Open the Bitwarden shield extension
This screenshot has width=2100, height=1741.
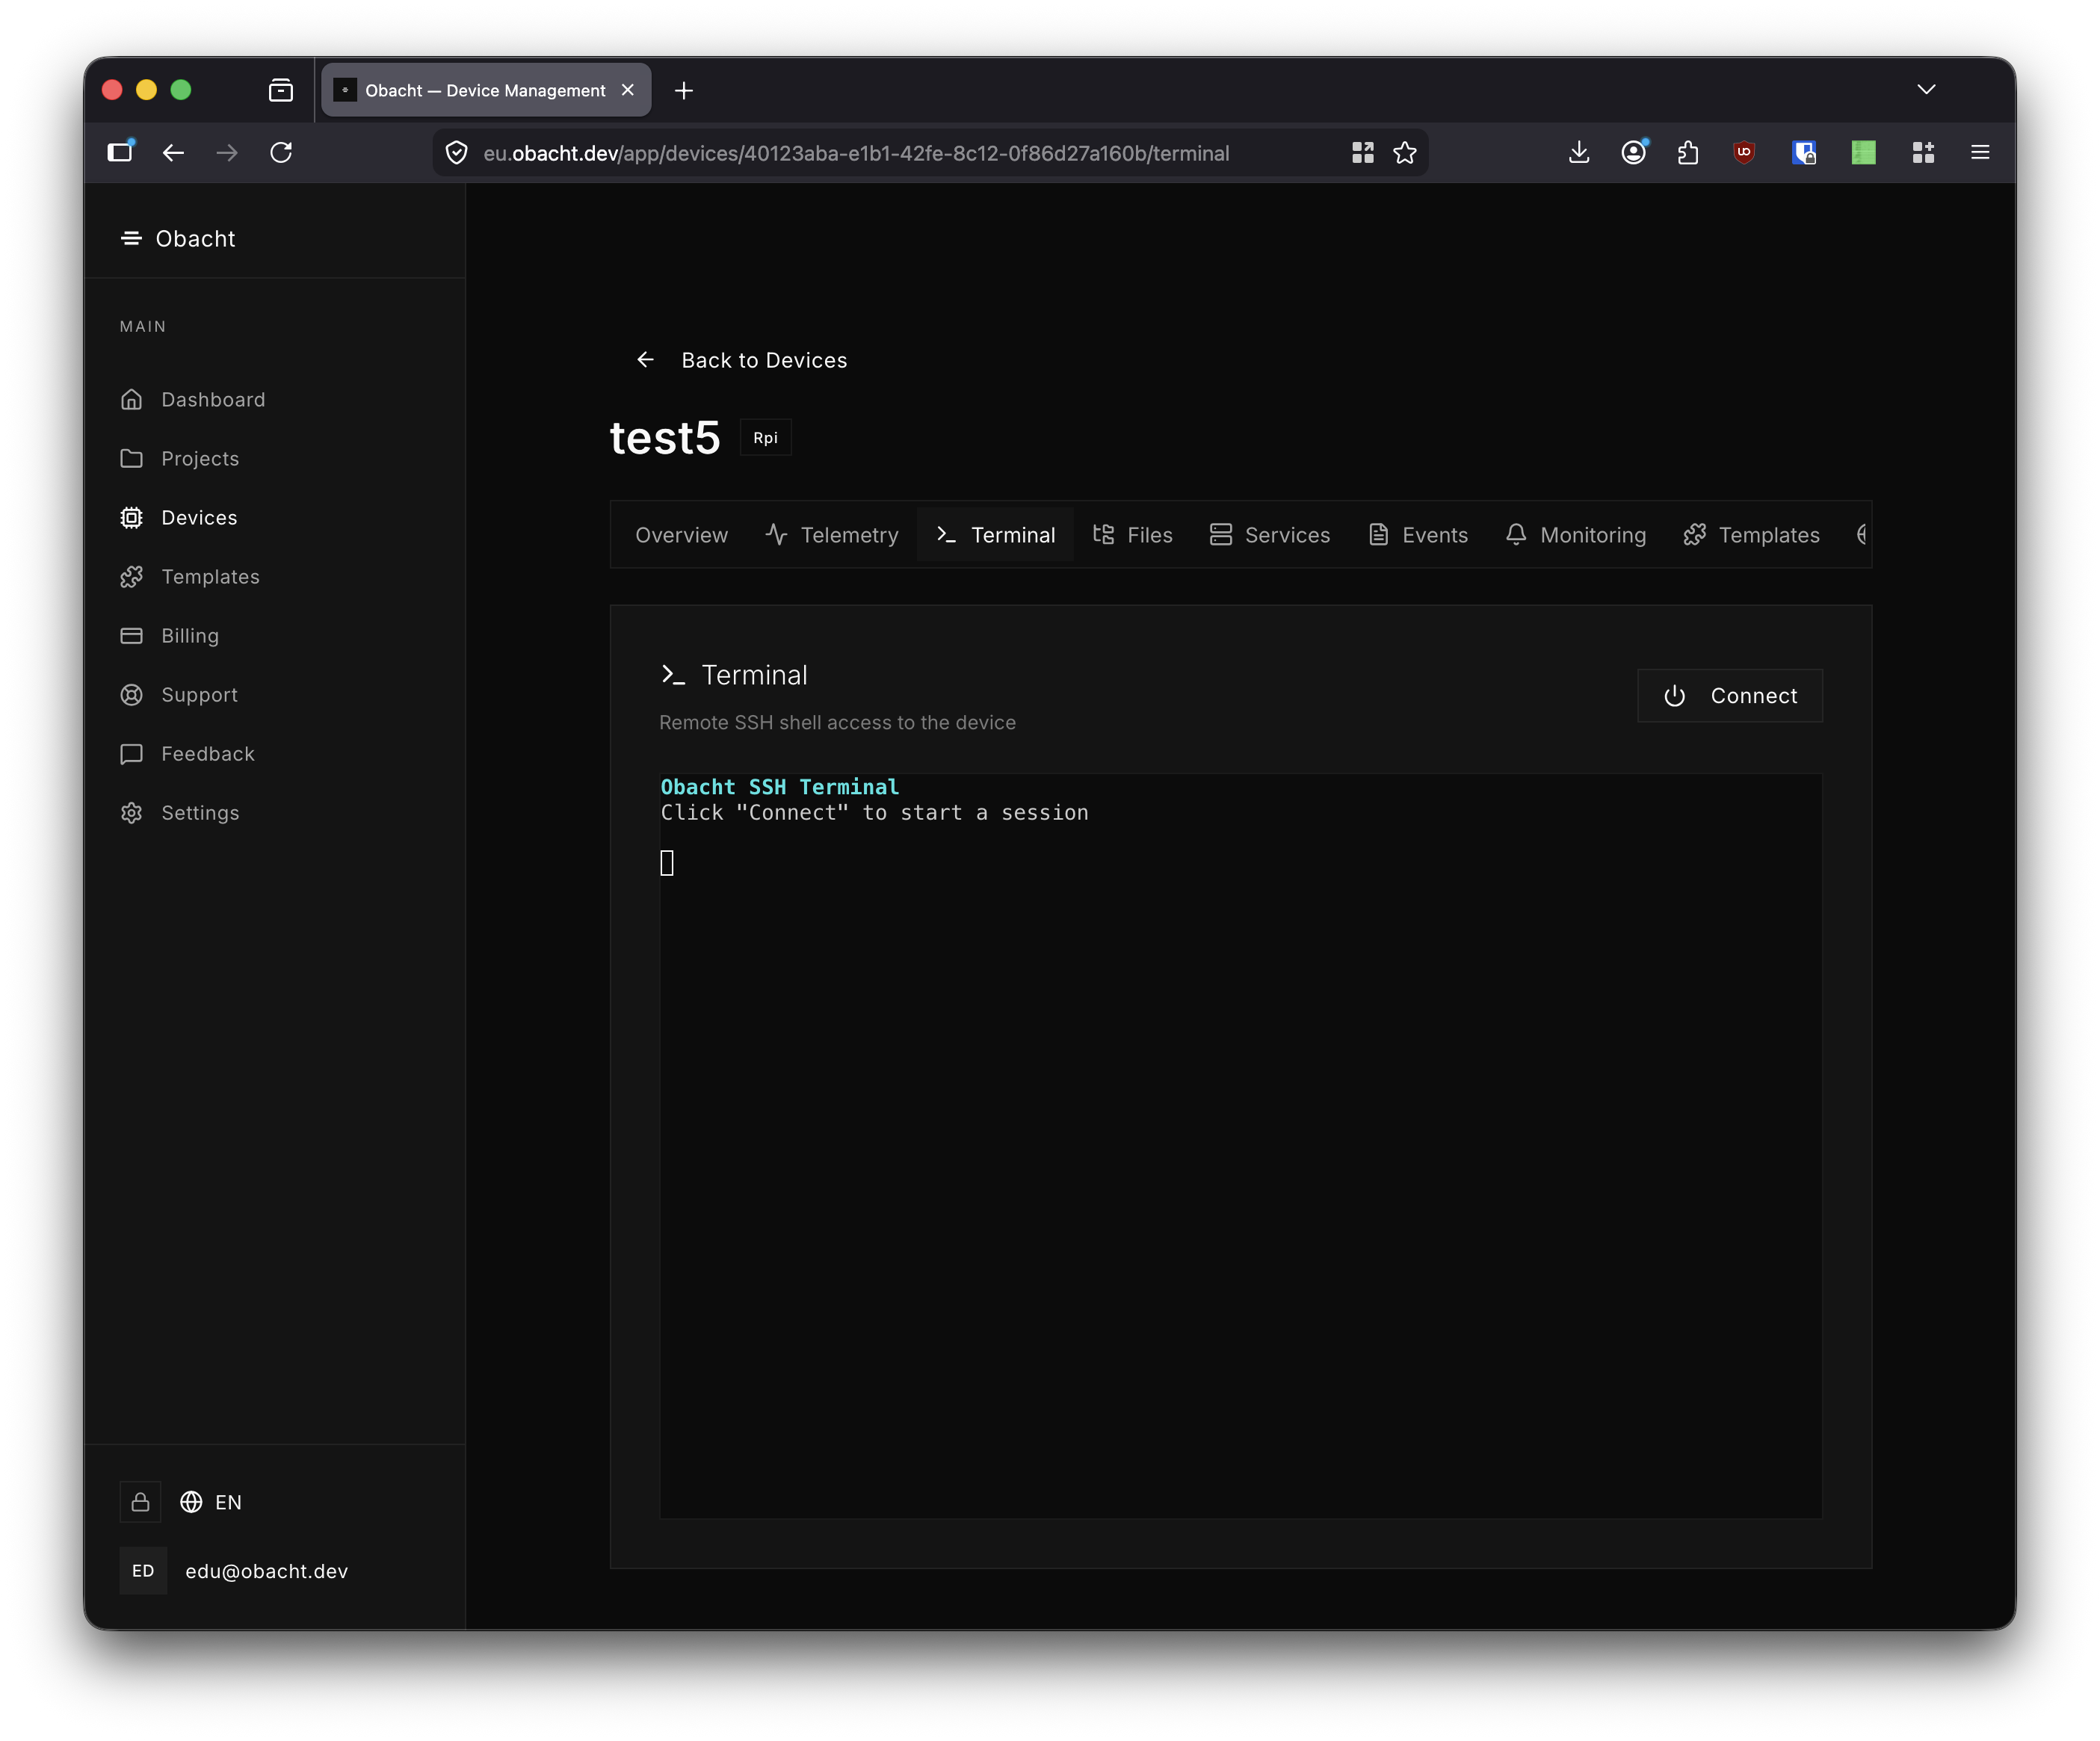1804,152
